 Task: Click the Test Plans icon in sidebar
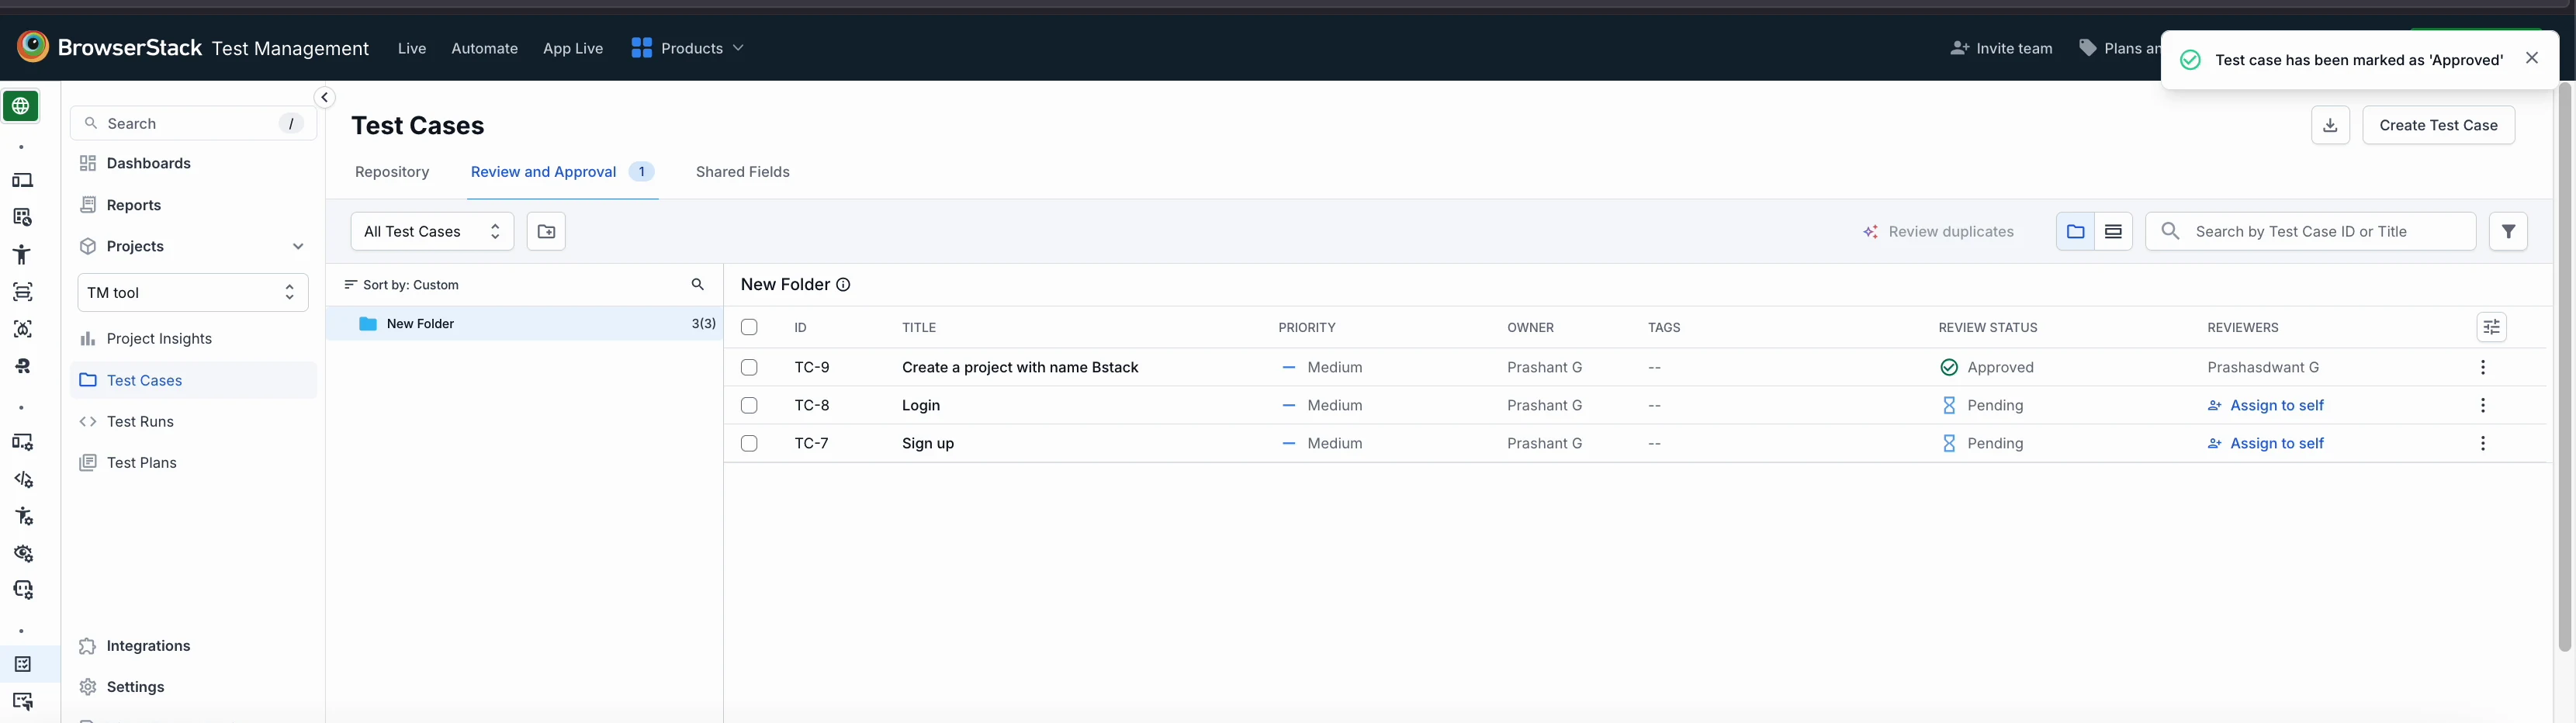pyautogui.click(x=88, y=463)
